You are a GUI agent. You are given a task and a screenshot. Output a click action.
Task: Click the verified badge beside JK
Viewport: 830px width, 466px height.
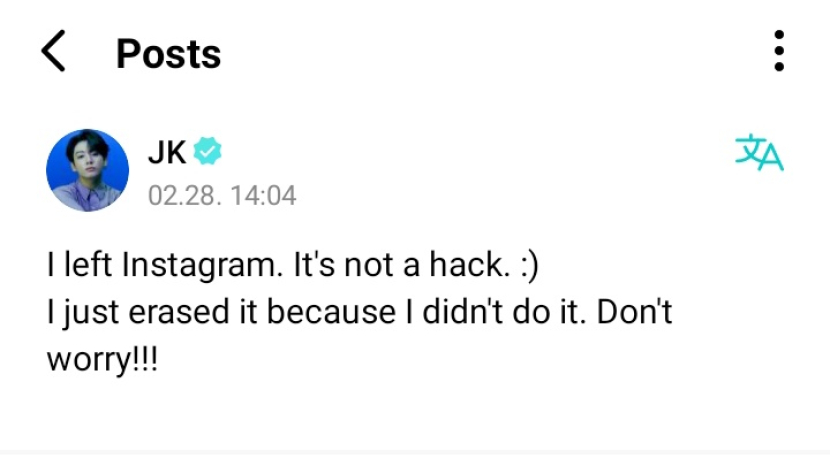[x=208, y=152]
